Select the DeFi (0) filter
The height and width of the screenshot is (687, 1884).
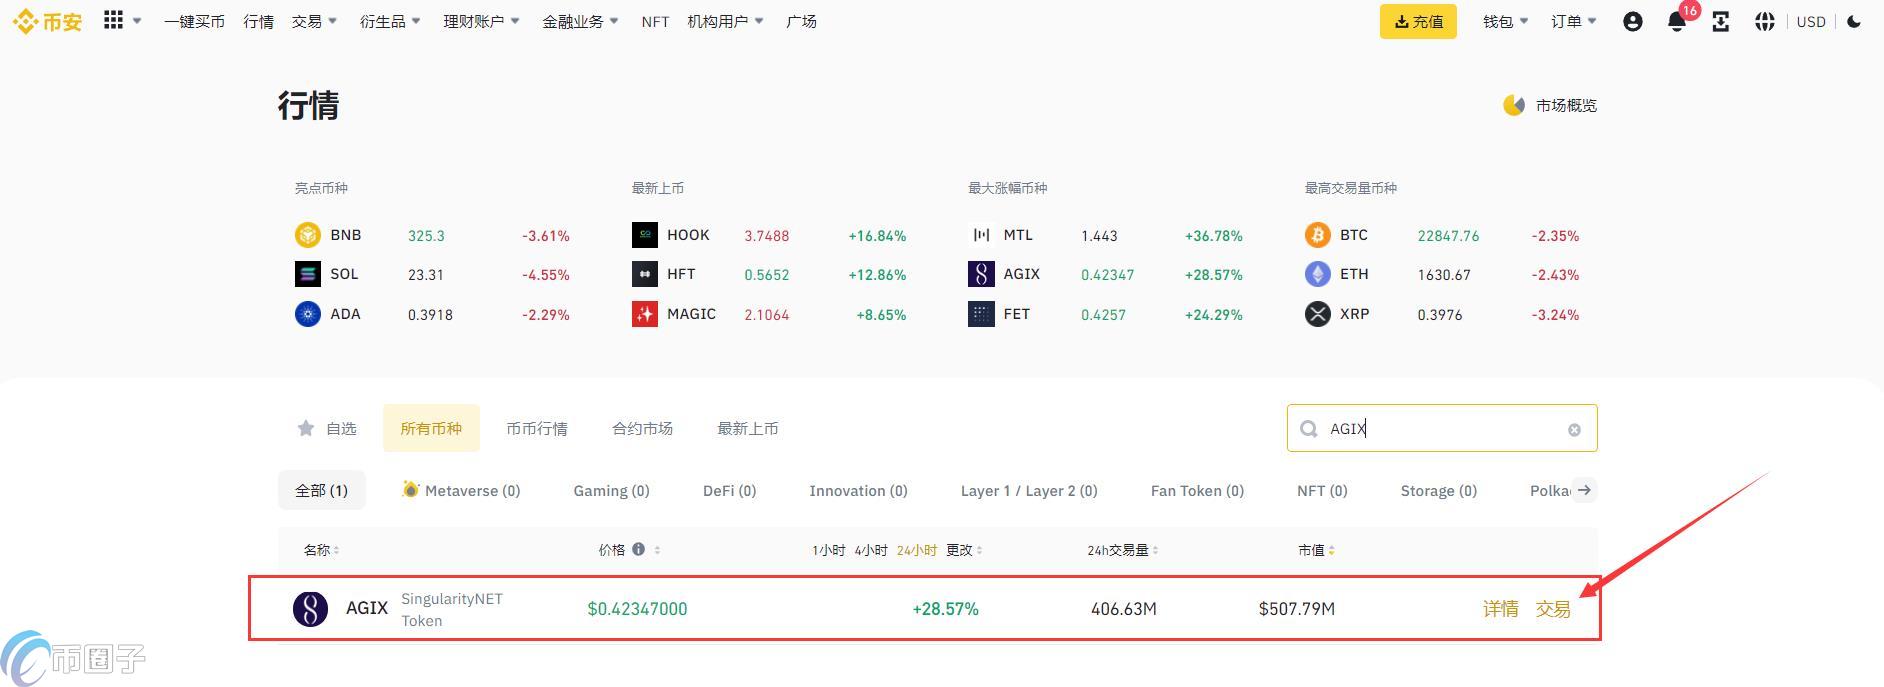(x=729, y=490)
